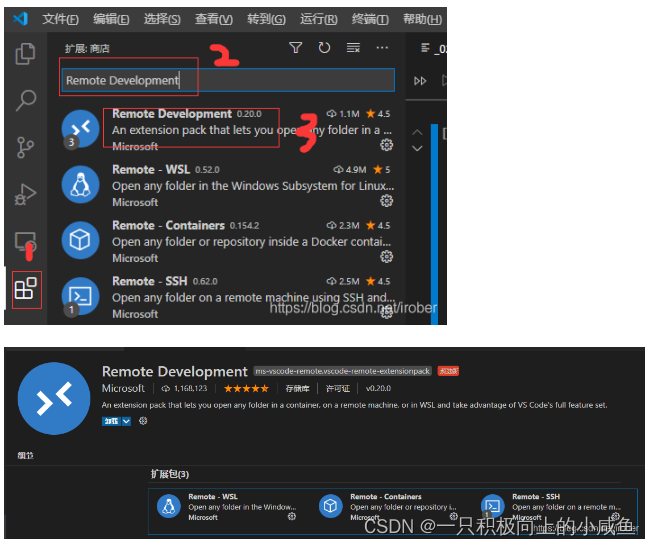Click the star 5 rating of Remote - WSL
This screenshot has width=652, height=546.
pos(382,170)
